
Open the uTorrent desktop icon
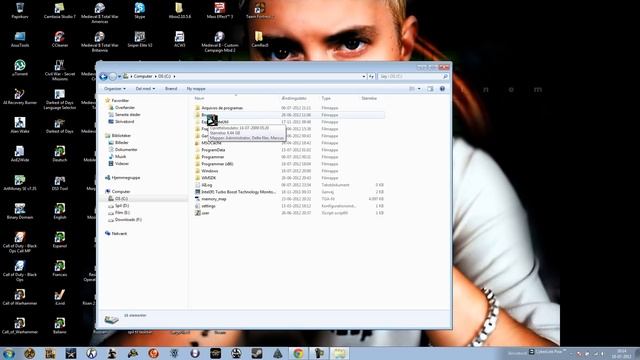pyautogui.click(x=20, y=68)
